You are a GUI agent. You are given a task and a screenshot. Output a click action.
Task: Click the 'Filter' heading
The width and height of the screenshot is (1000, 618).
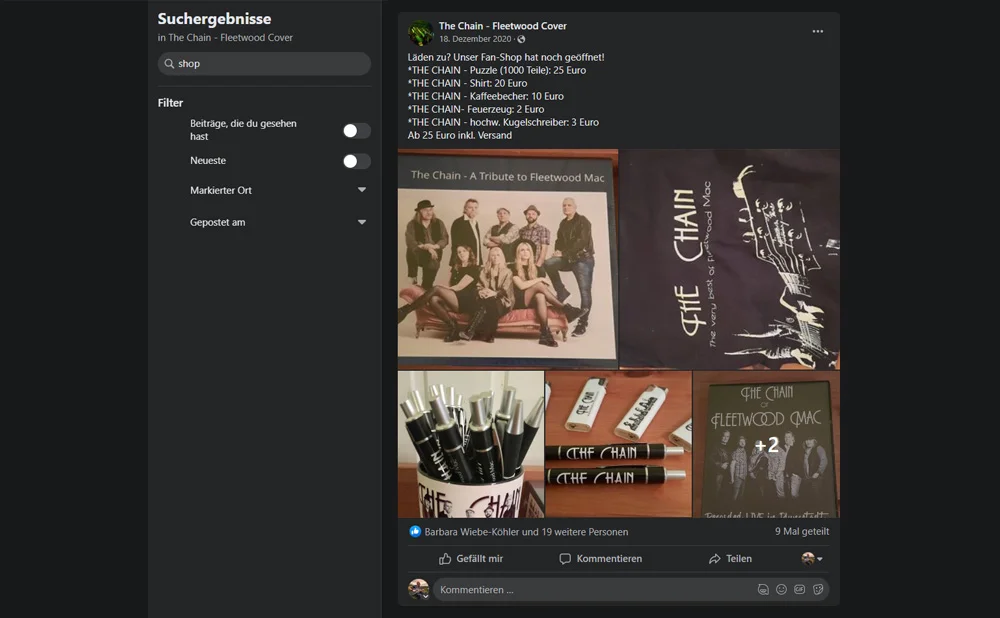(170, 103)
